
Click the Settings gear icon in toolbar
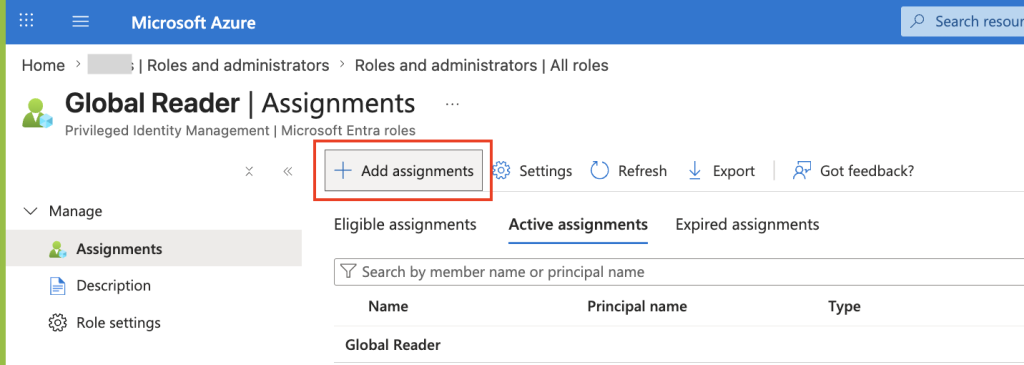coord(501,170)
